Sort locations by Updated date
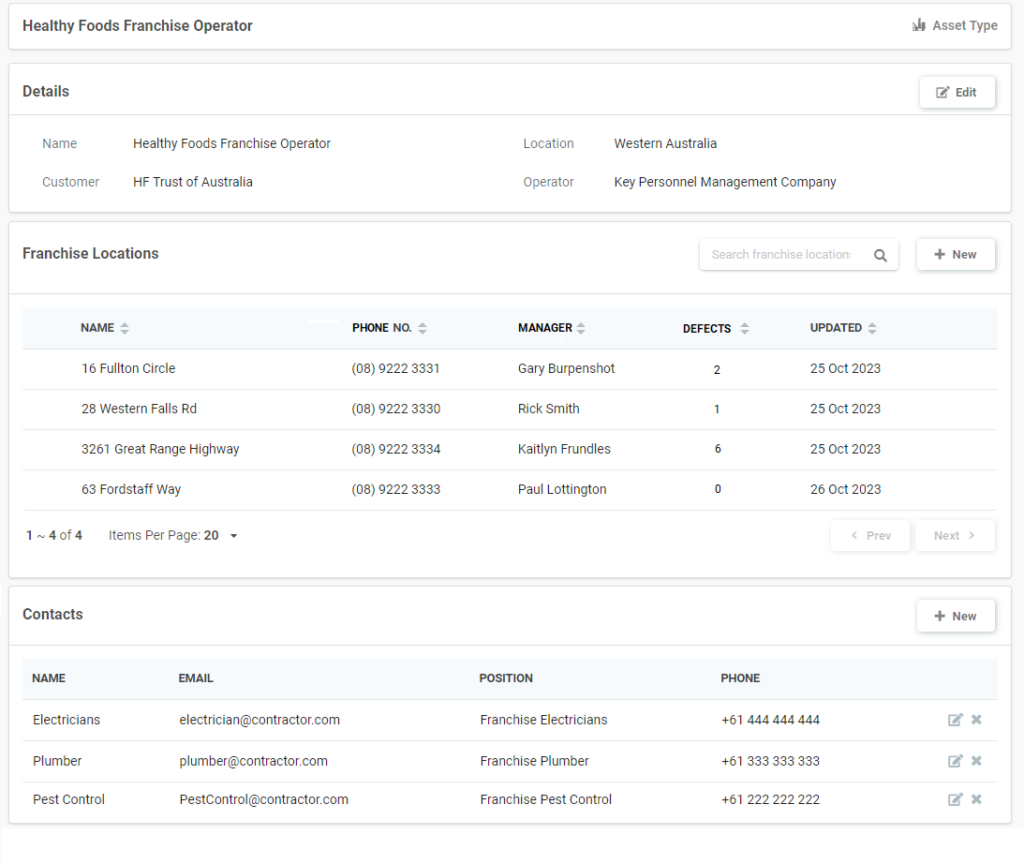Image resolution: width=1024 pixels, height=864 pixels. 872,328
